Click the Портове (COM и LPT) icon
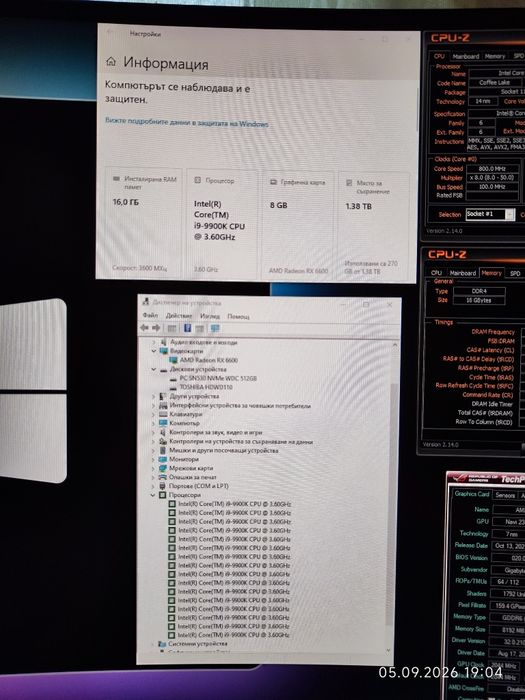This screenshot has width=525, height=700. click(x=163, y=486)
